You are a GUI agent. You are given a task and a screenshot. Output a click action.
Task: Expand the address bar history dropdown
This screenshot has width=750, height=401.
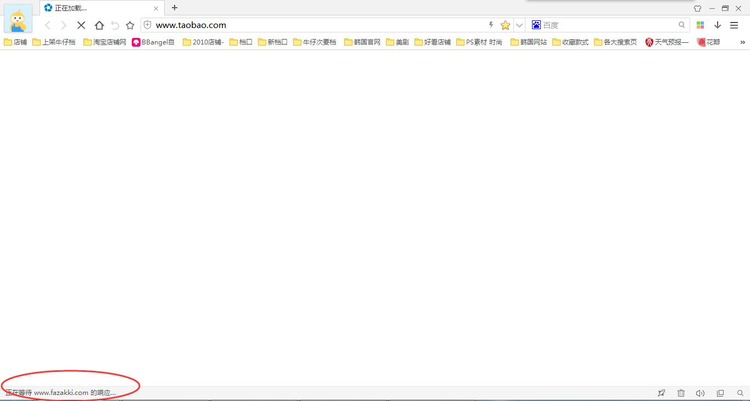(519, 25)
